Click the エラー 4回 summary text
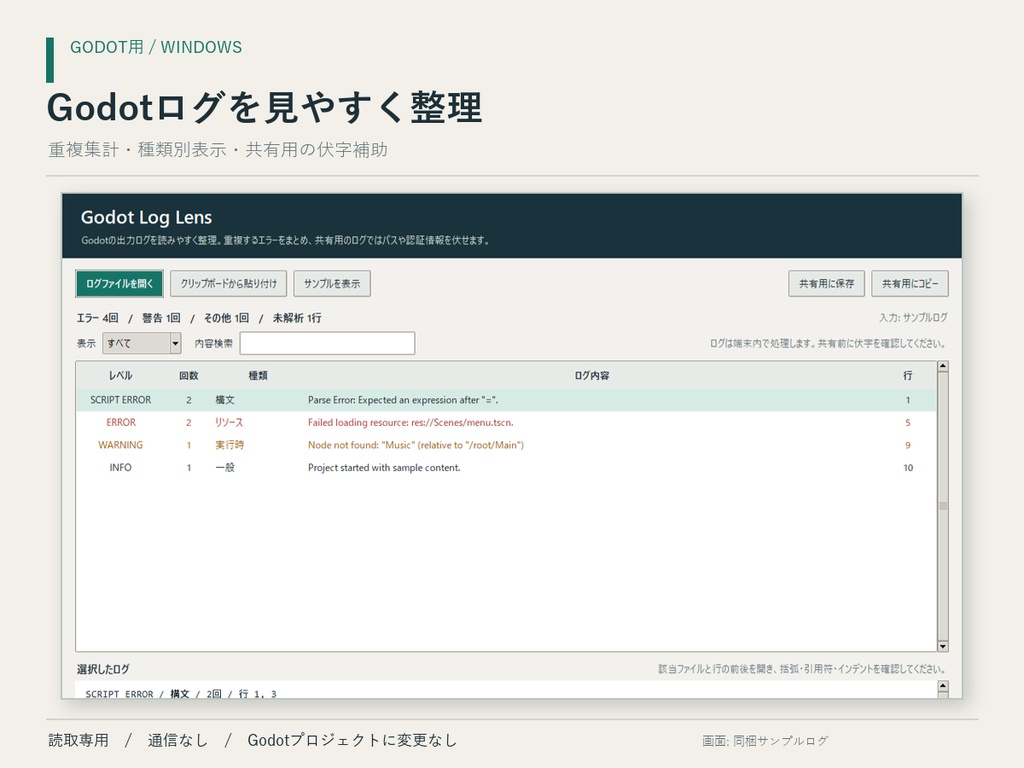The image size is (1024, 768). (97, 318)
